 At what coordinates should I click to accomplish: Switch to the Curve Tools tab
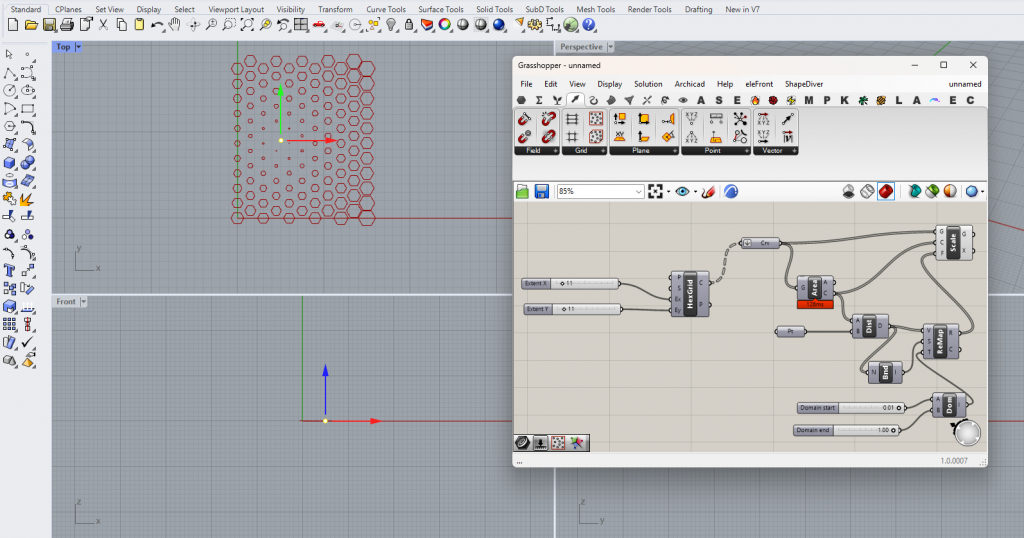tap(385, 9)
